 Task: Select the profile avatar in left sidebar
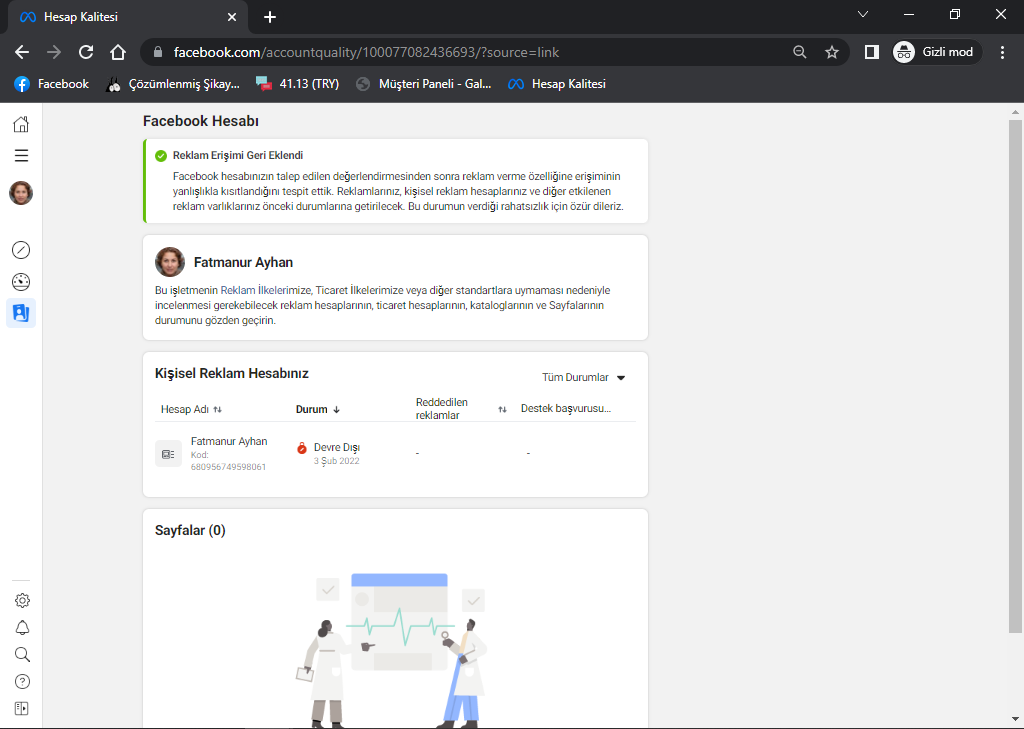pyautogui.click(x=21, y=193)
